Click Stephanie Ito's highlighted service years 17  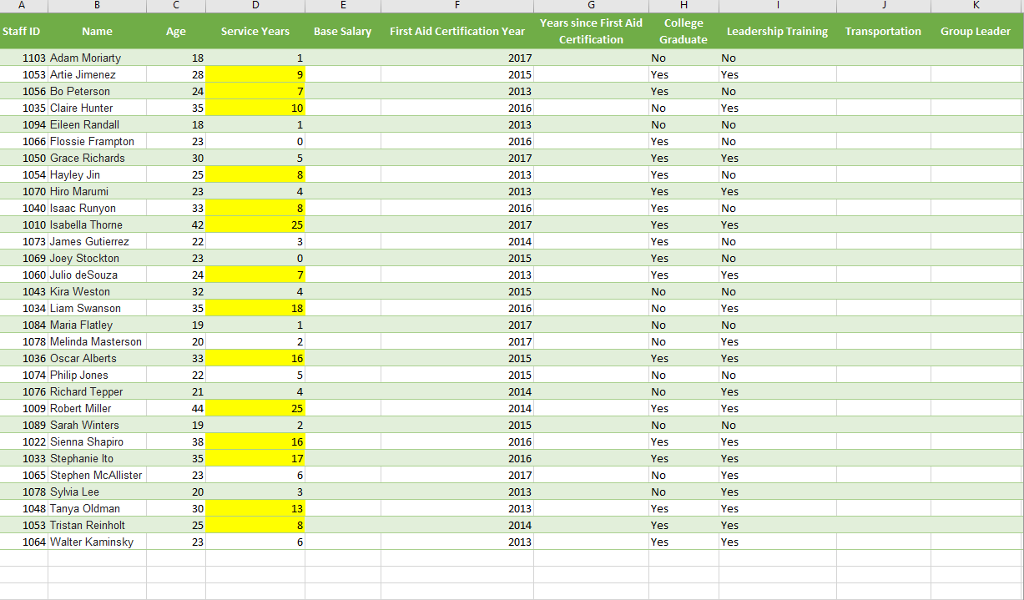pos(255,458)
